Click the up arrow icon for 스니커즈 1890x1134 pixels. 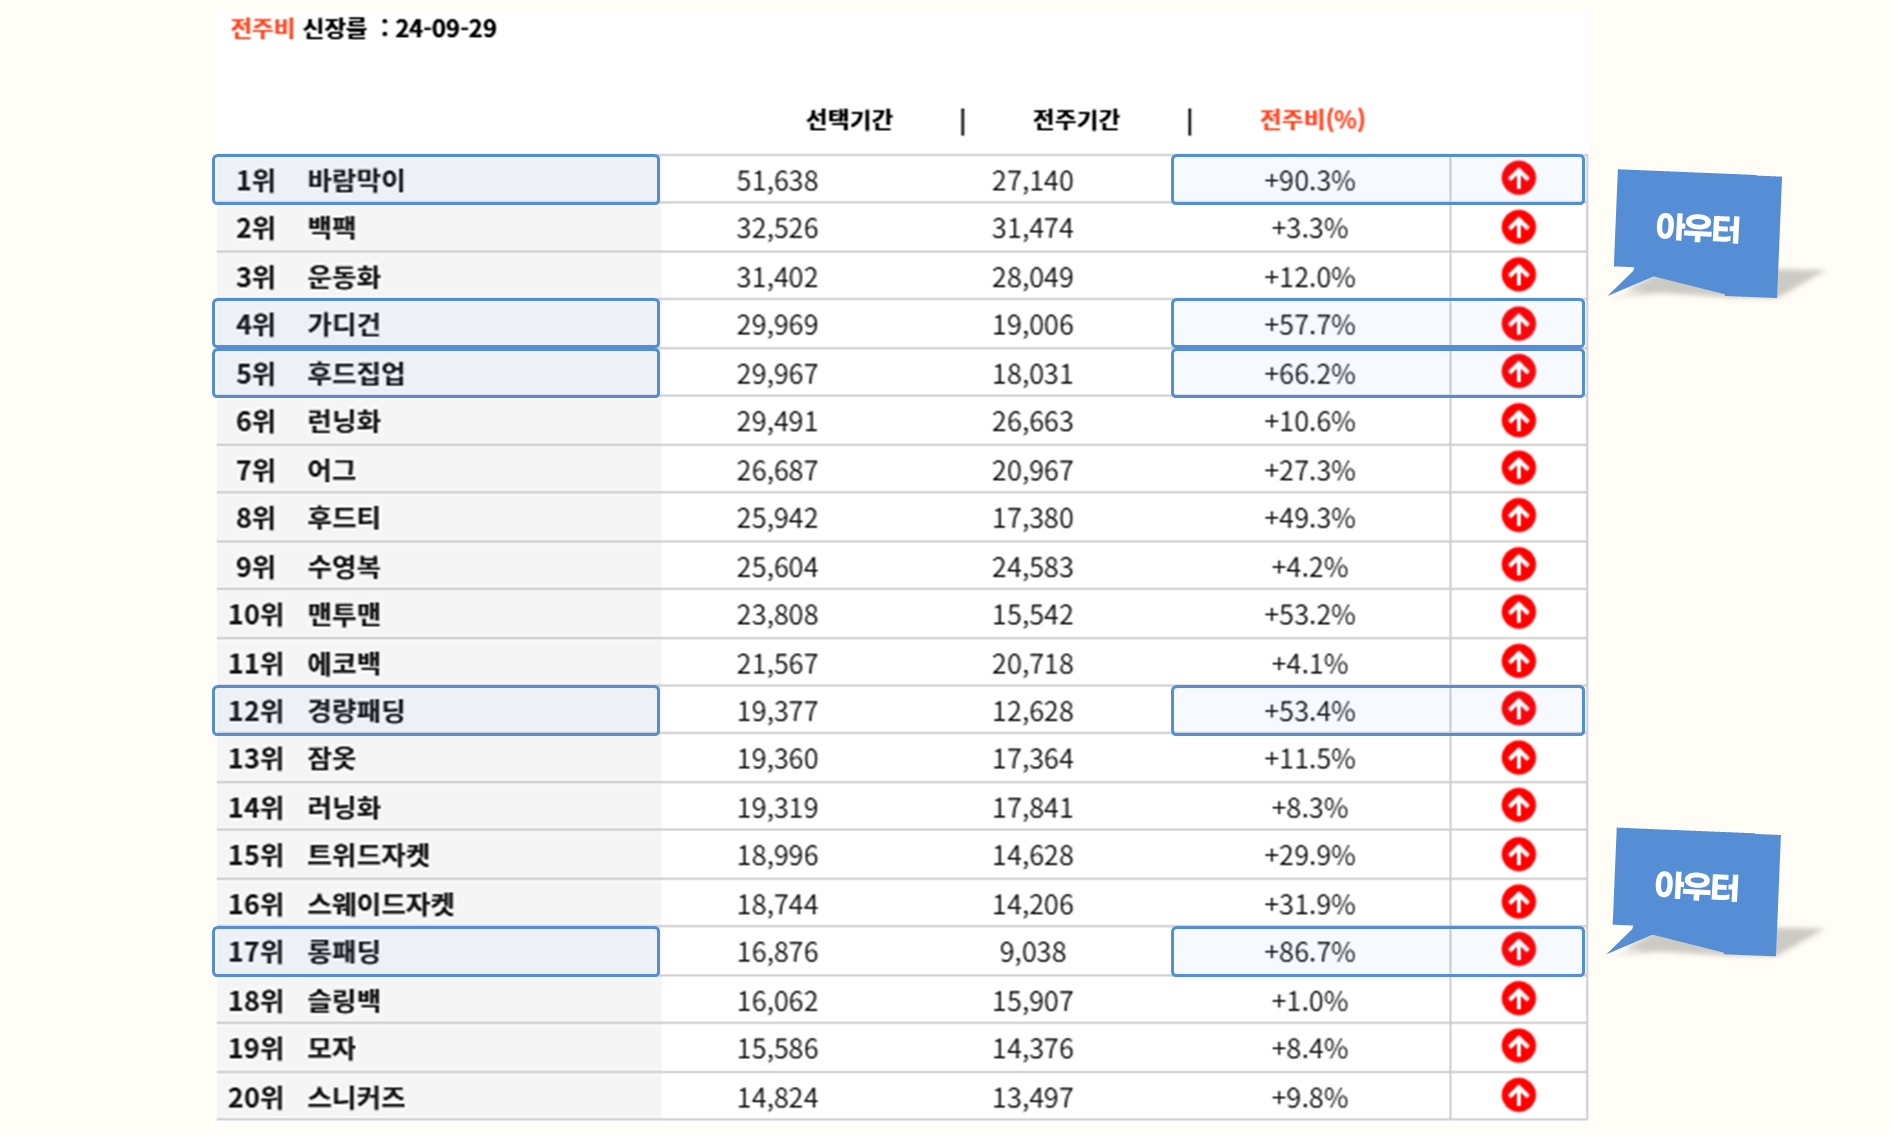tap(1518, 1095)
